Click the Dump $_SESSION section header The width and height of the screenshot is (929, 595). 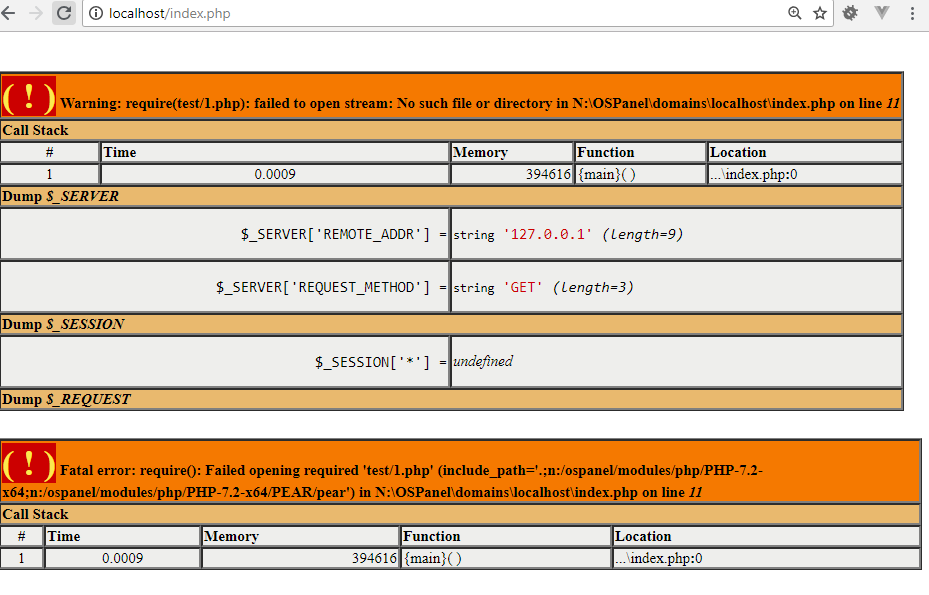pos(63,324)
